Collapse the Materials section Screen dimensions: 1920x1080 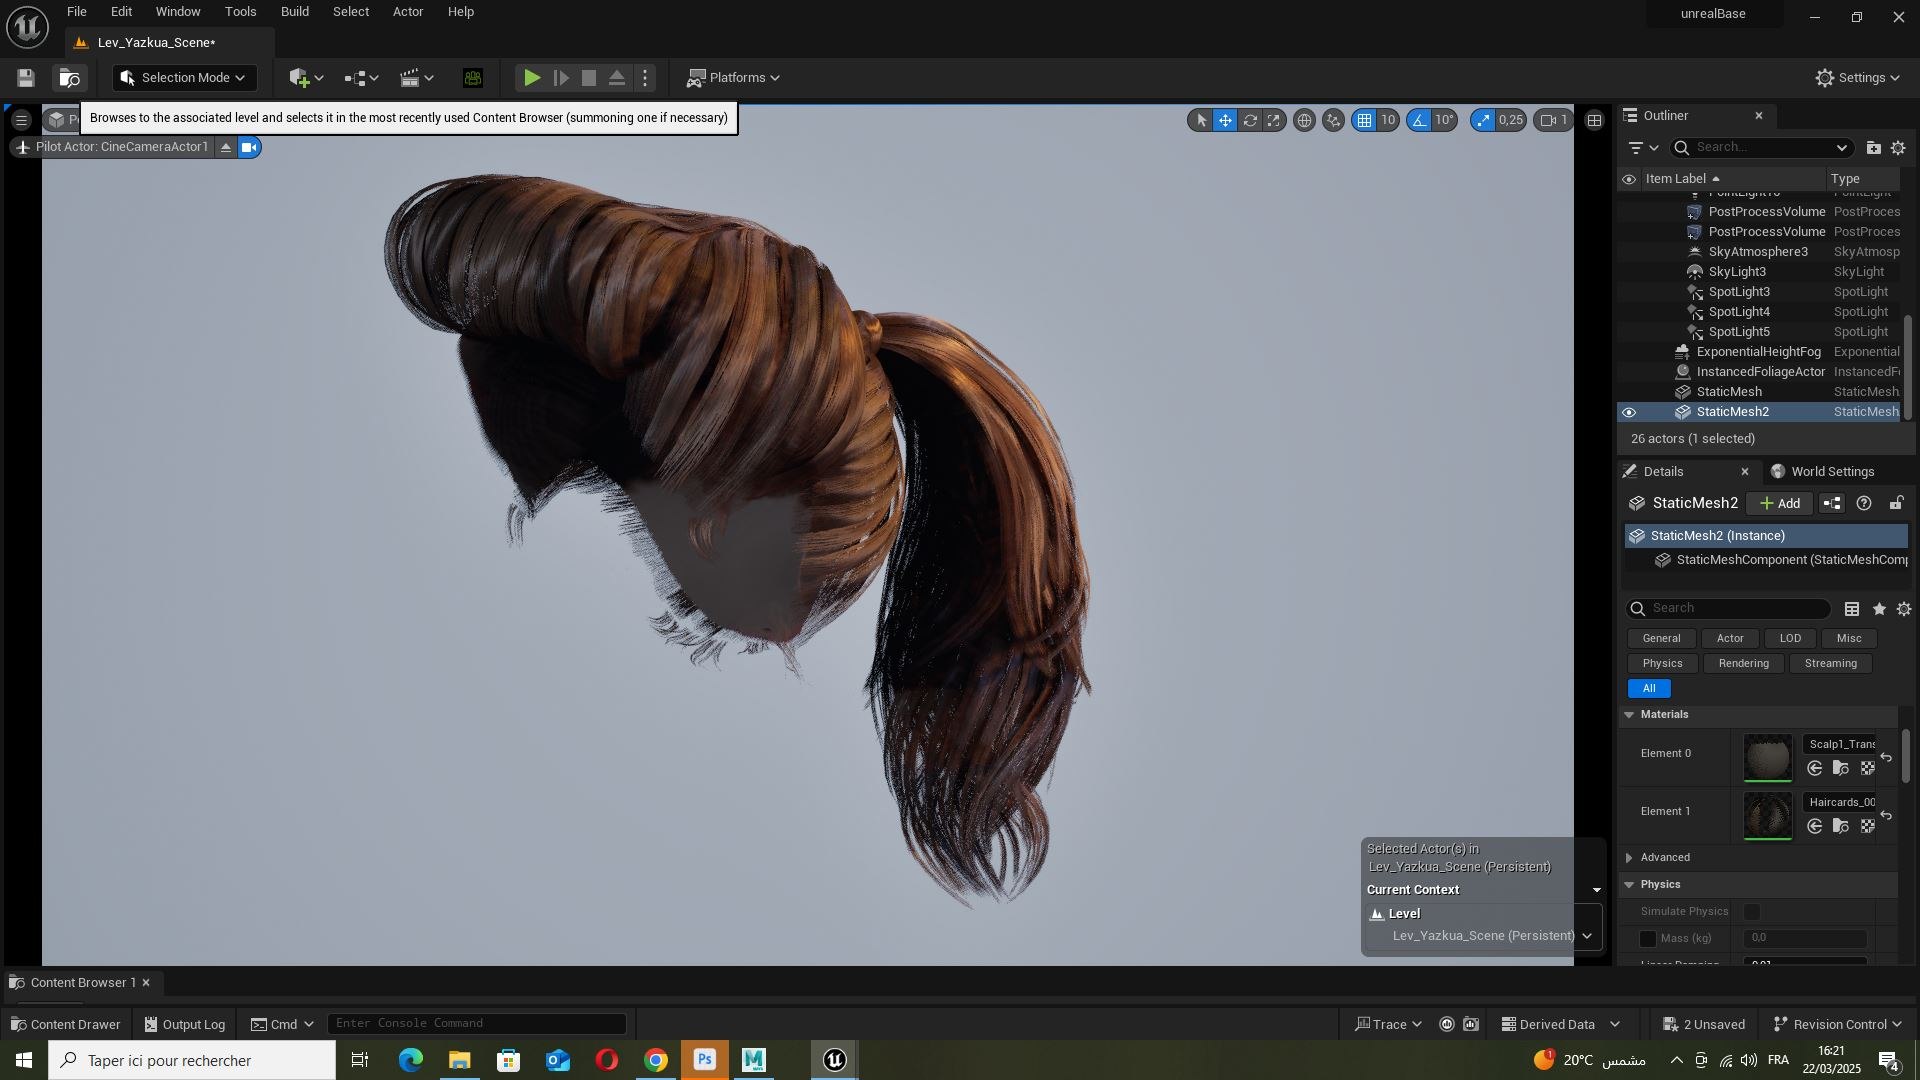tap(1630, 715)
